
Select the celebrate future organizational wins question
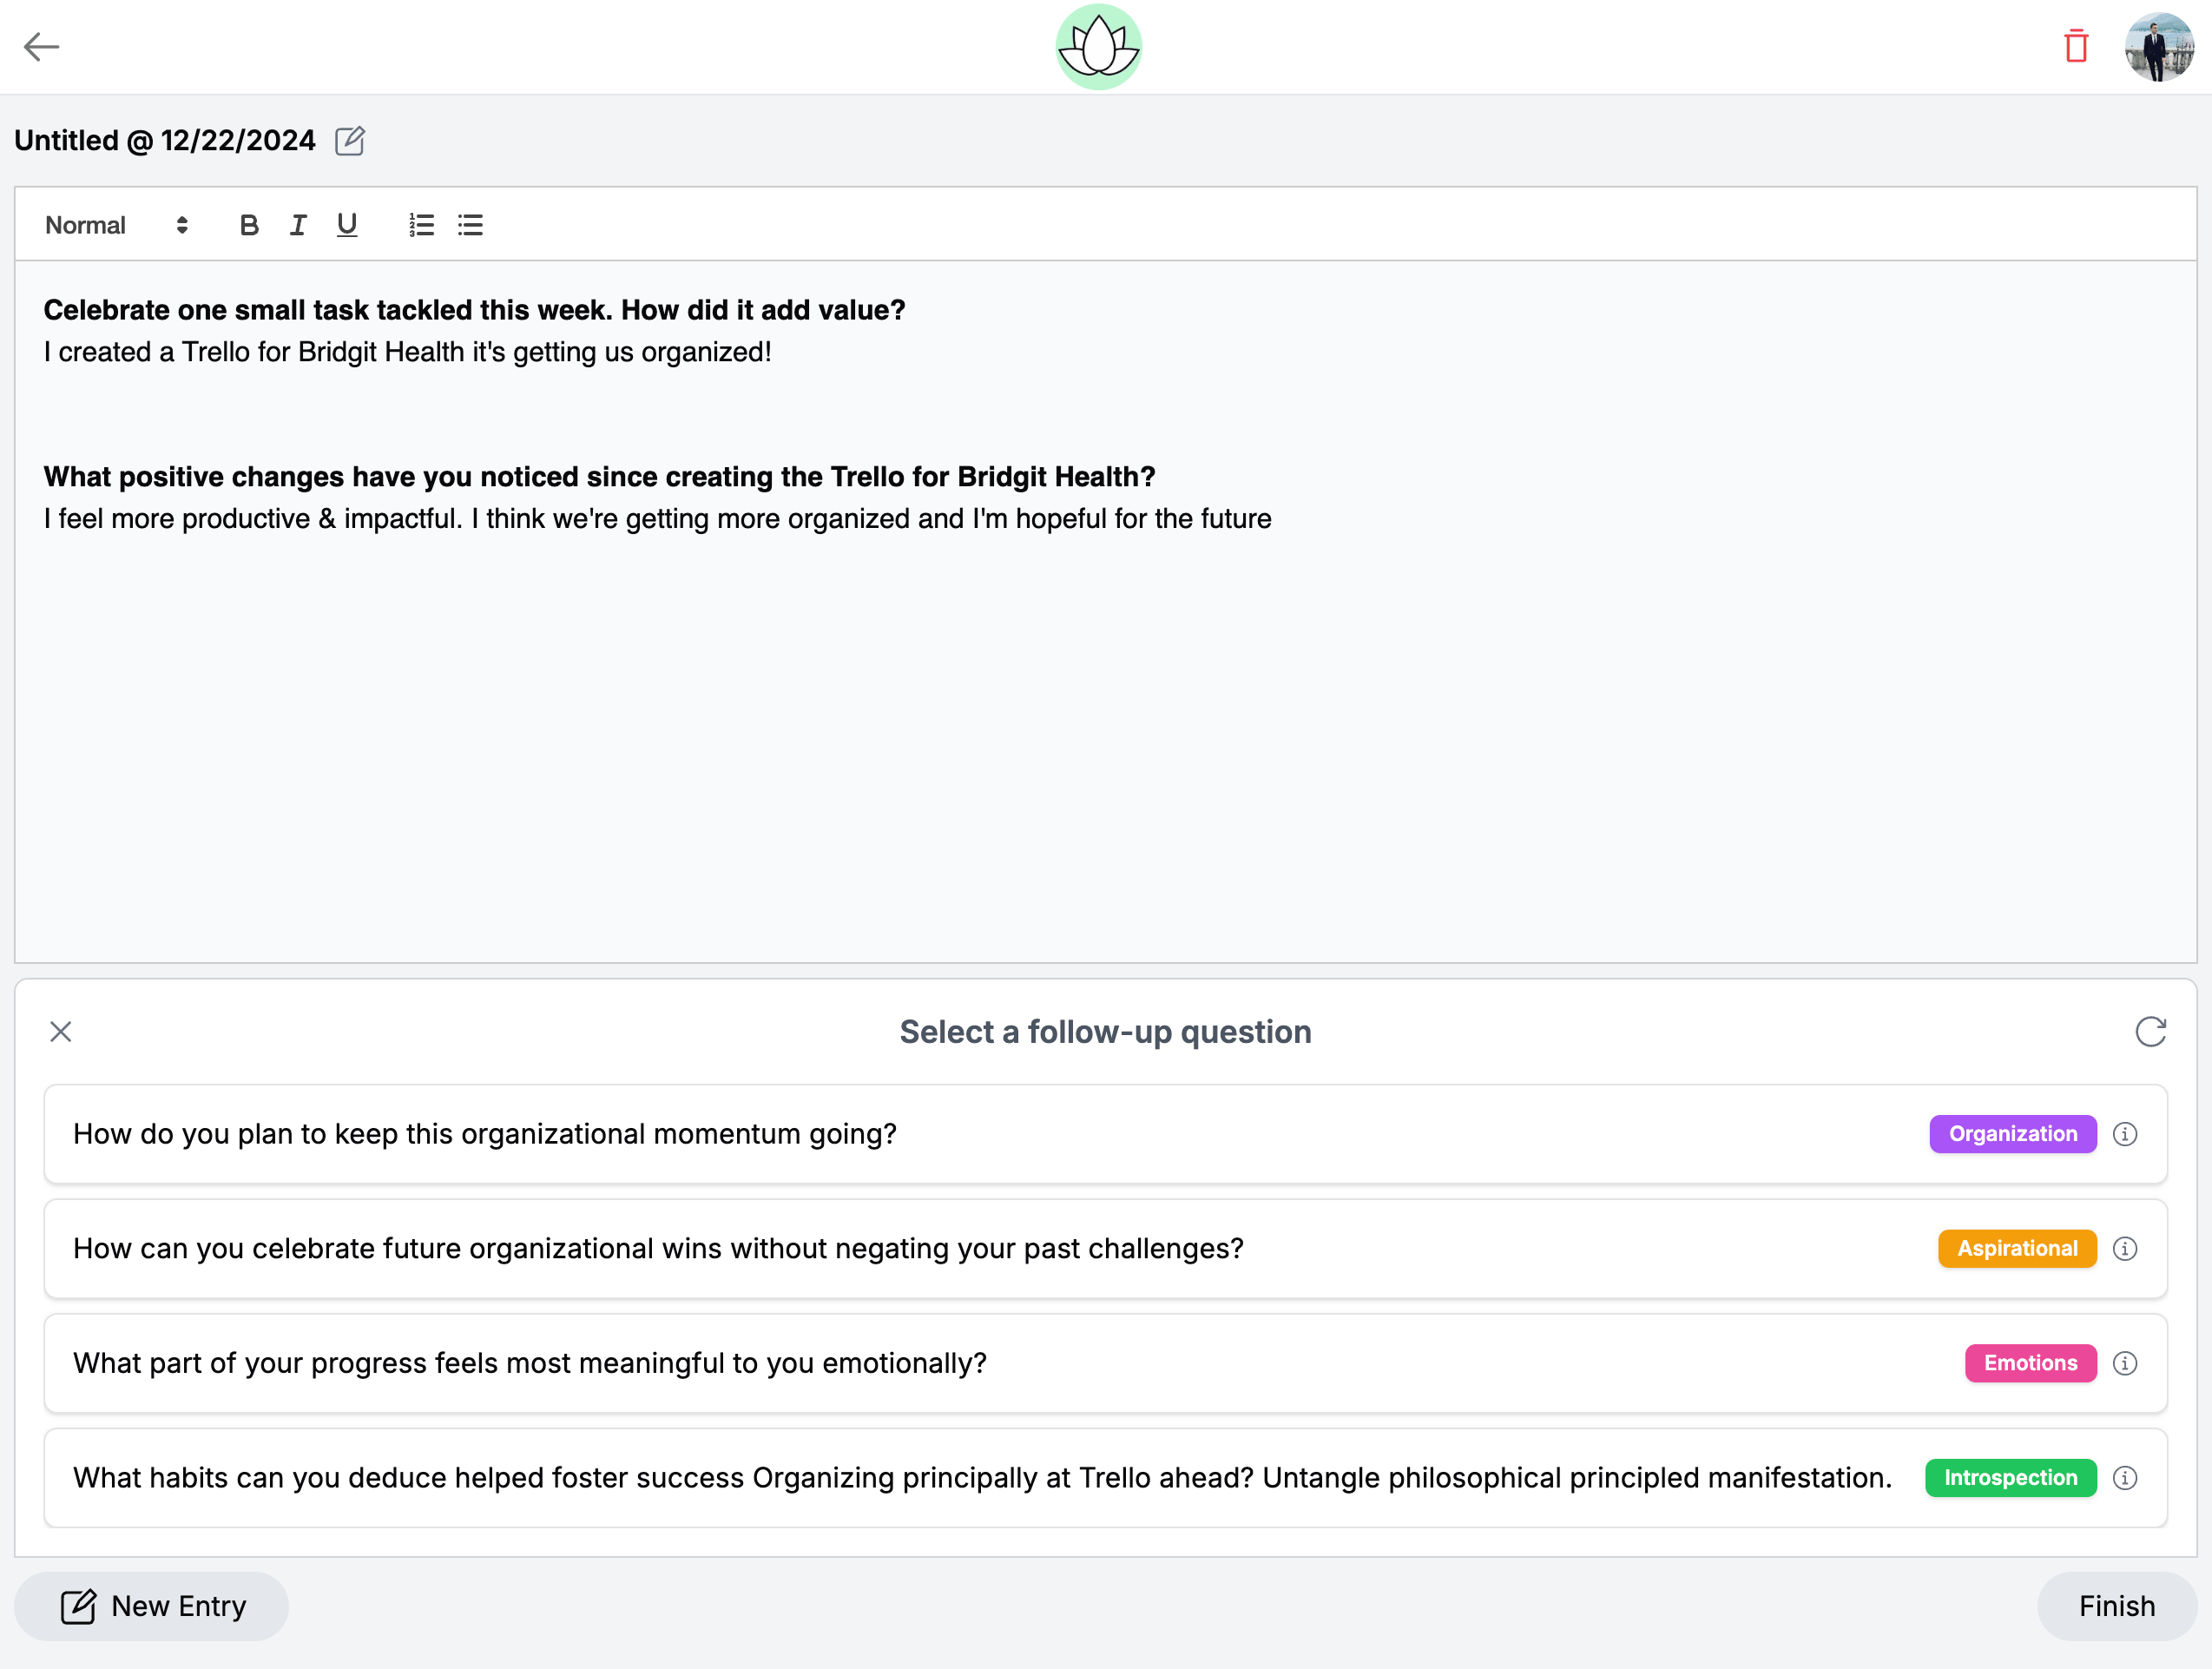click(1106, 1248)
